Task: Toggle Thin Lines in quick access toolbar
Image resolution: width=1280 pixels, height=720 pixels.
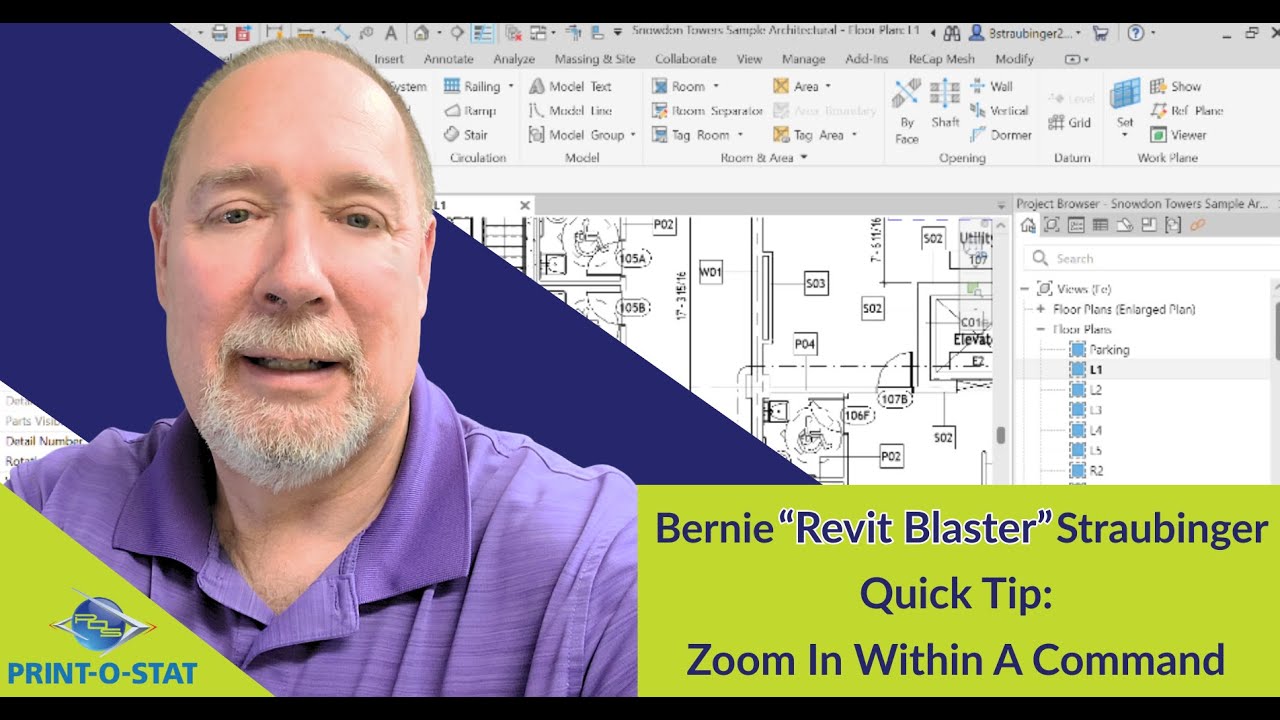Action: point(483,33)
